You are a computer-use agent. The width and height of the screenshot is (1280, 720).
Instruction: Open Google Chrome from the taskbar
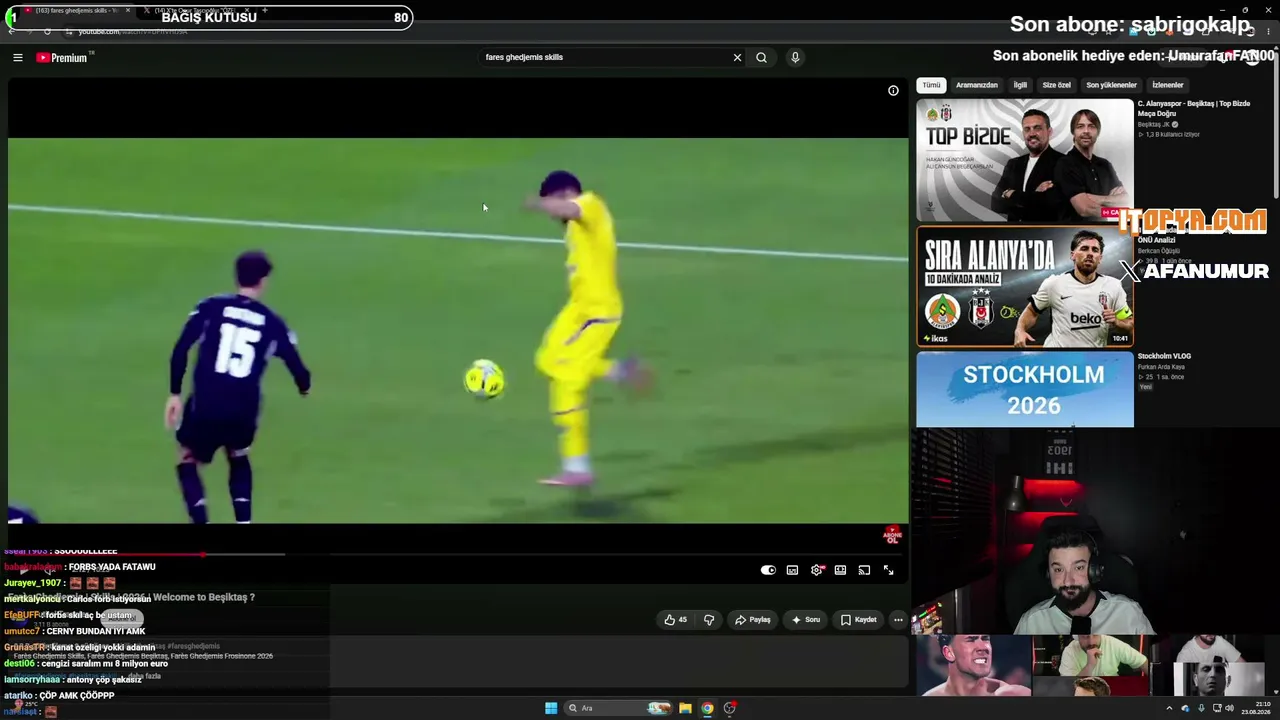point(707,708)
